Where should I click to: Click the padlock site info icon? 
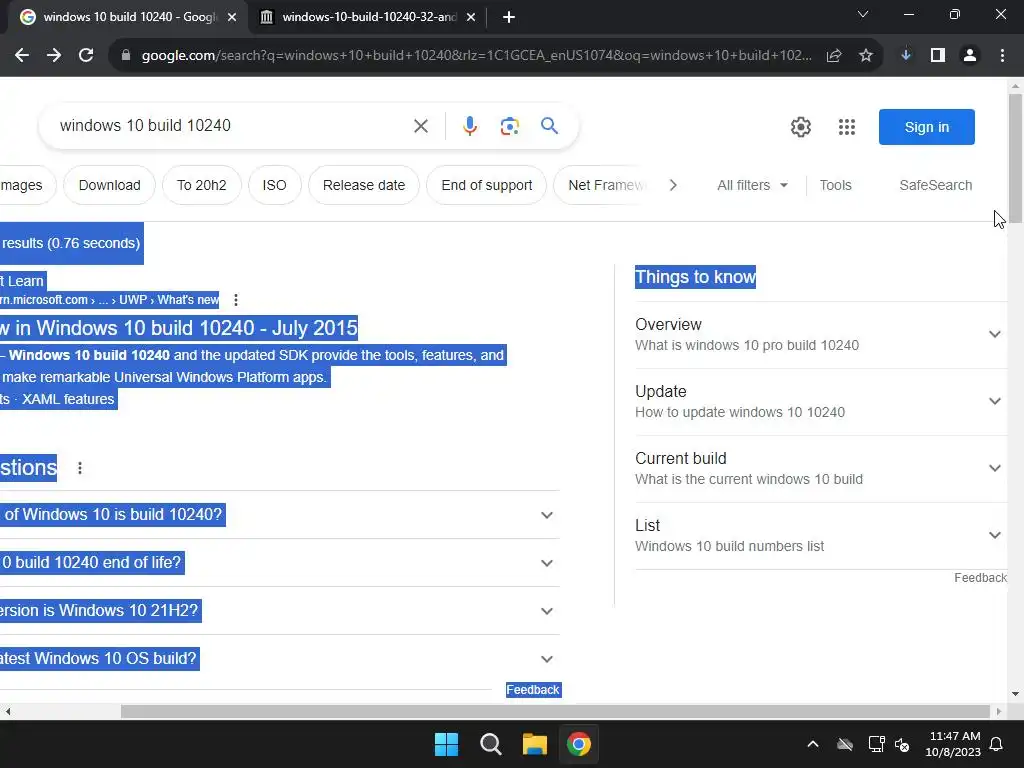(126, 56)
